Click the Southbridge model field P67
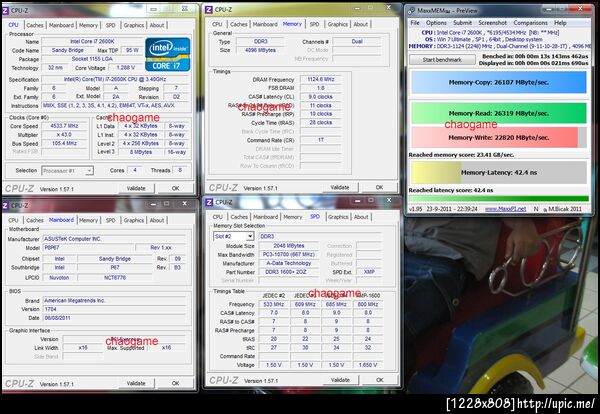 pos(115,267)
